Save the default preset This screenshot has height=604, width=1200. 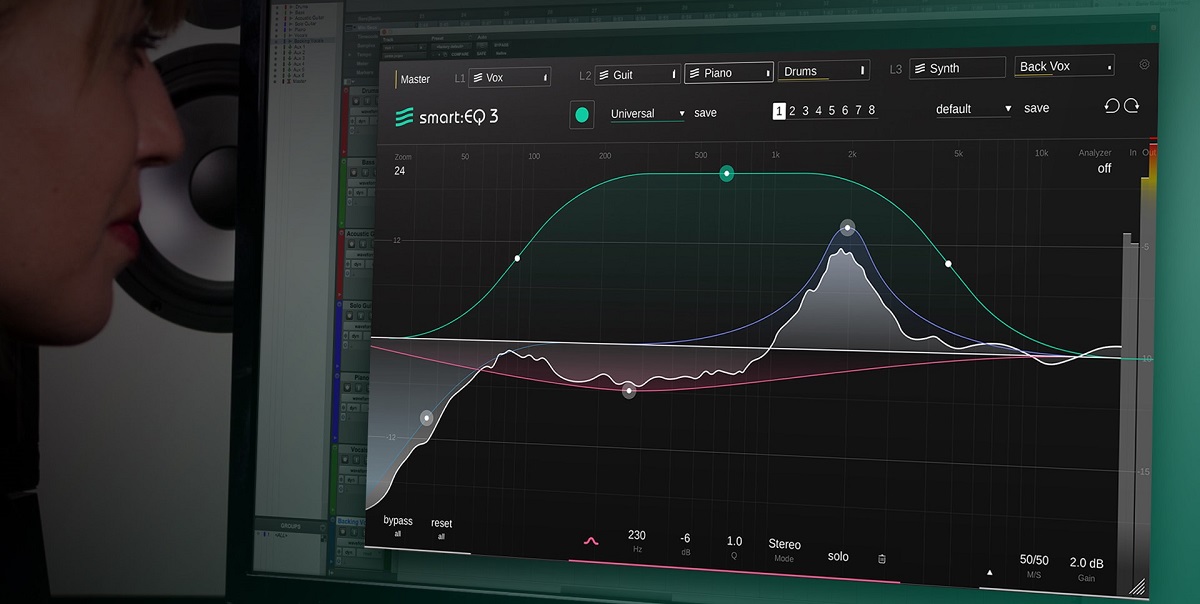[1037, 108]
